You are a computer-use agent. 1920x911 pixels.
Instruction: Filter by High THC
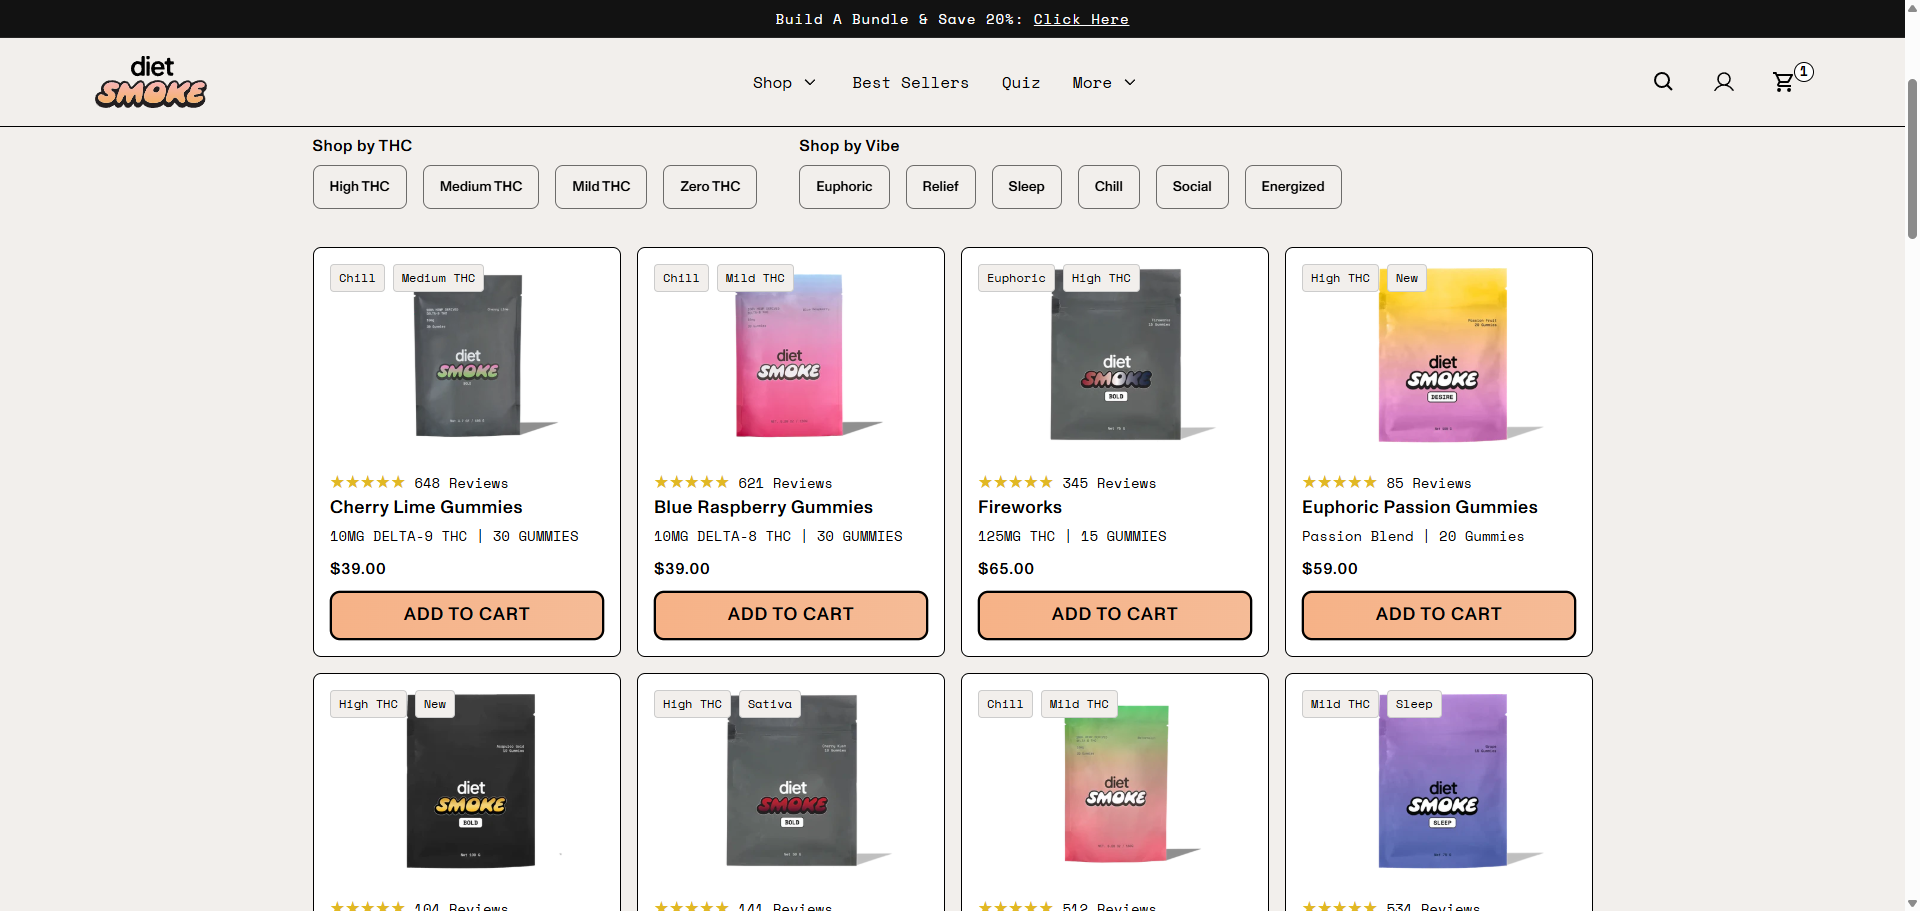click(x=360, y=187)
